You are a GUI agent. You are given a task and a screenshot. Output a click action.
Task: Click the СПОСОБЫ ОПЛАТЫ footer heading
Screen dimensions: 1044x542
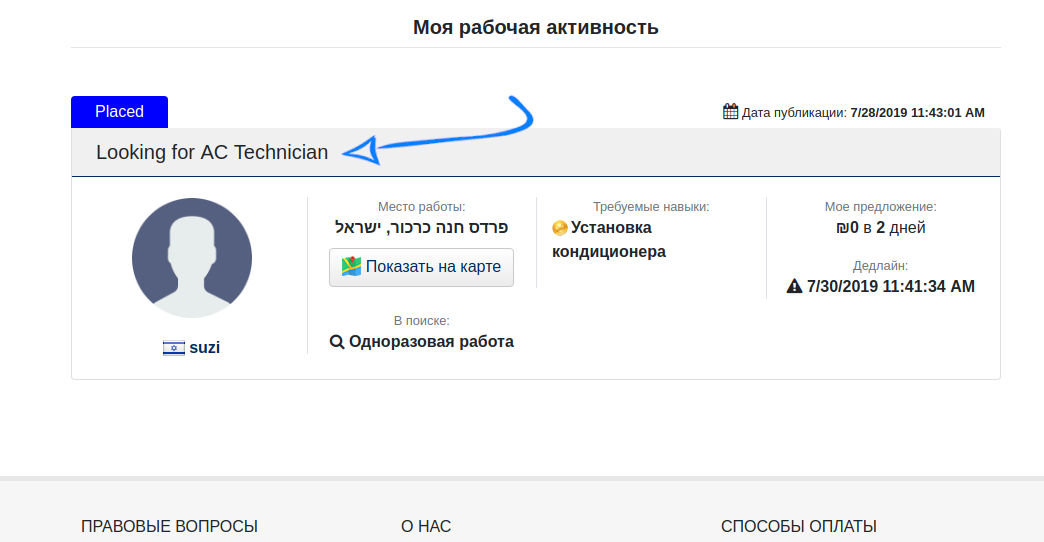click(798, 526)
